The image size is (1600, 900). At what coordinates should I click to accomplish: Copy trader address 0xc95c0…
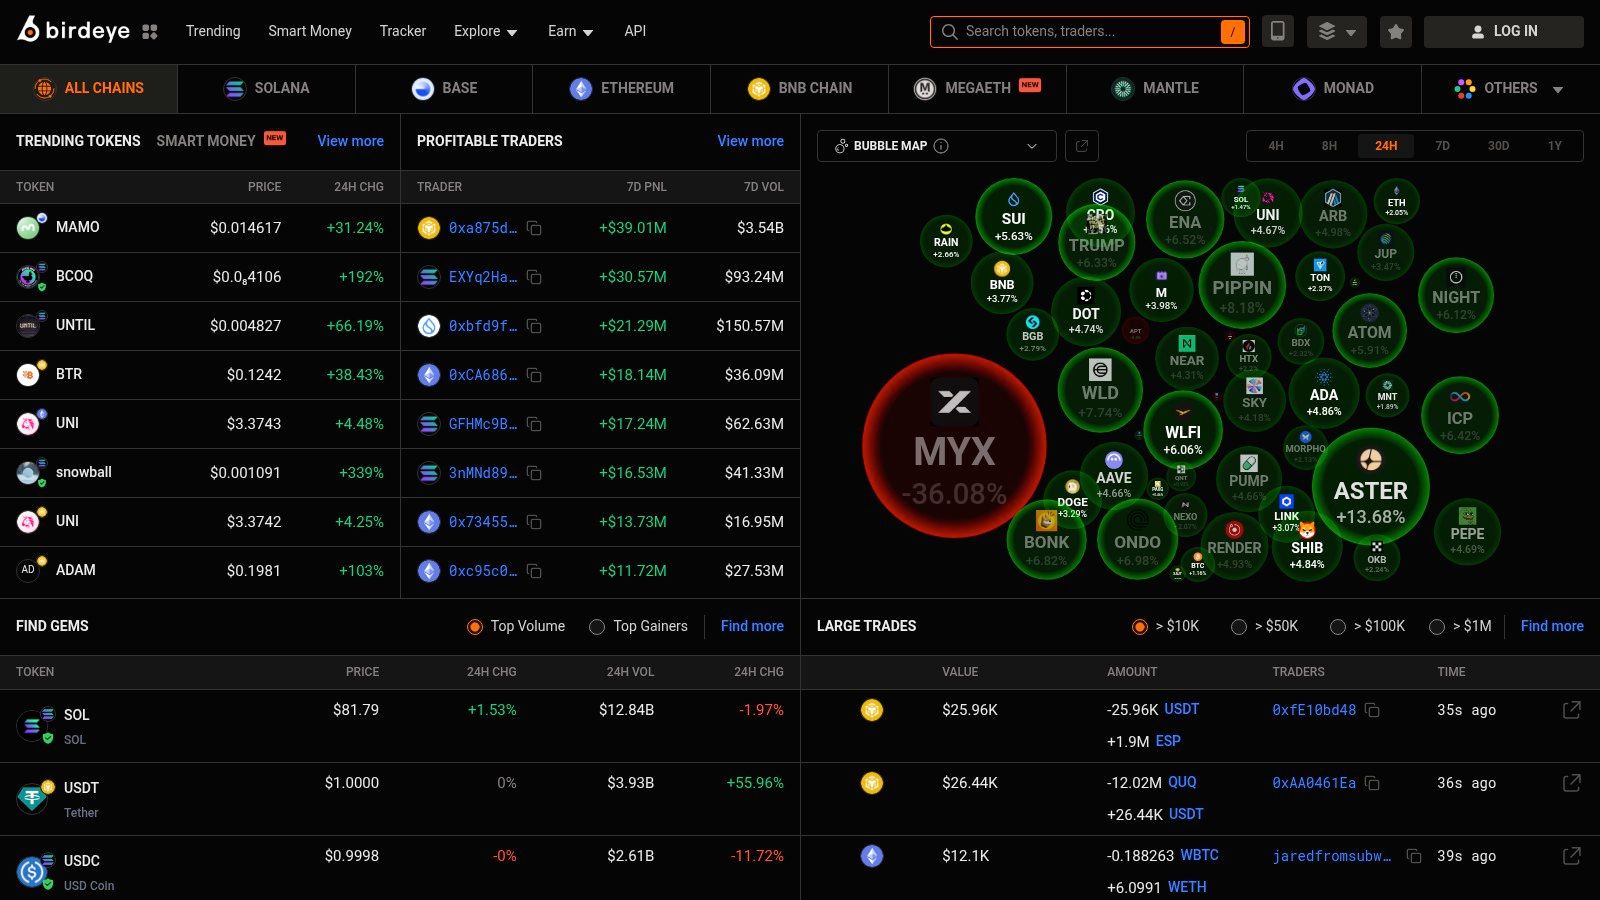pos(534,571)
